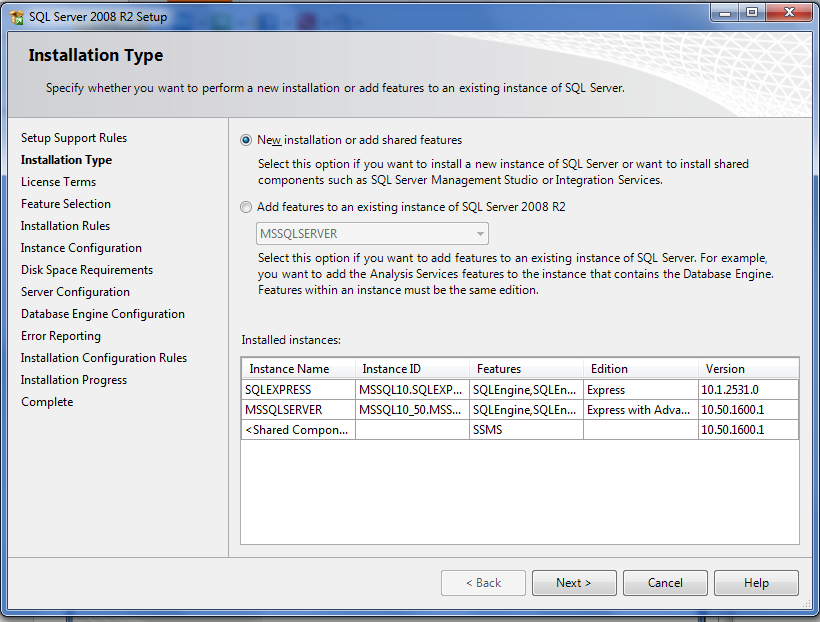Click the MSSQL10_50.MSS... instance ID cell
The image size is (820, 622).
click(x=412, y=410)
